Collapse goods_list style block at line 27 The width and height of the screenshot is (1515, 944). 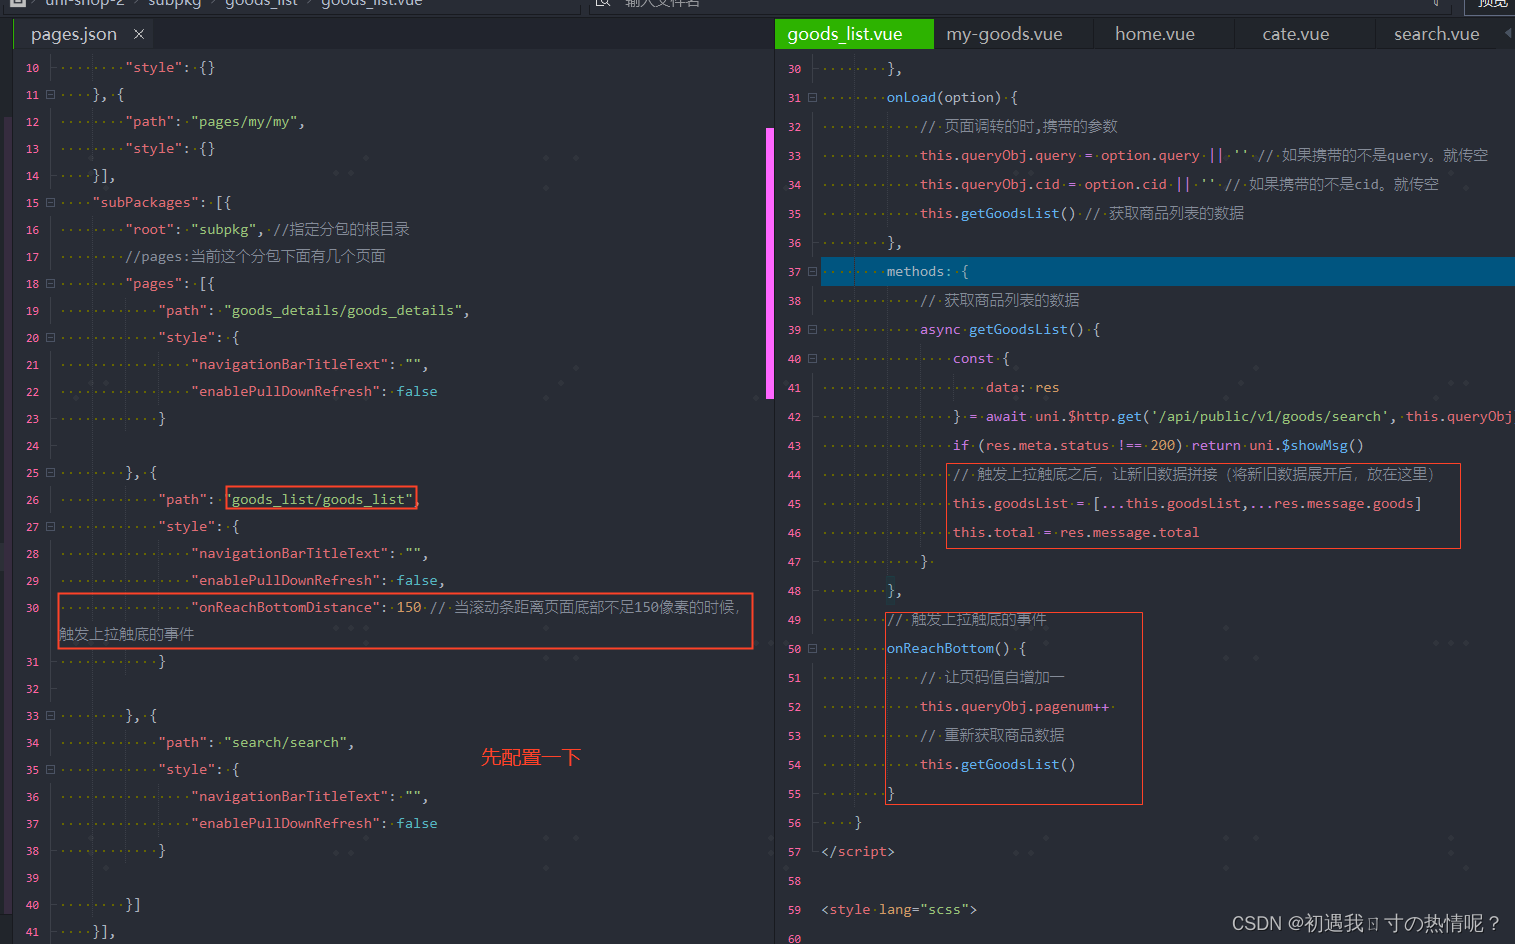point(50,527)
